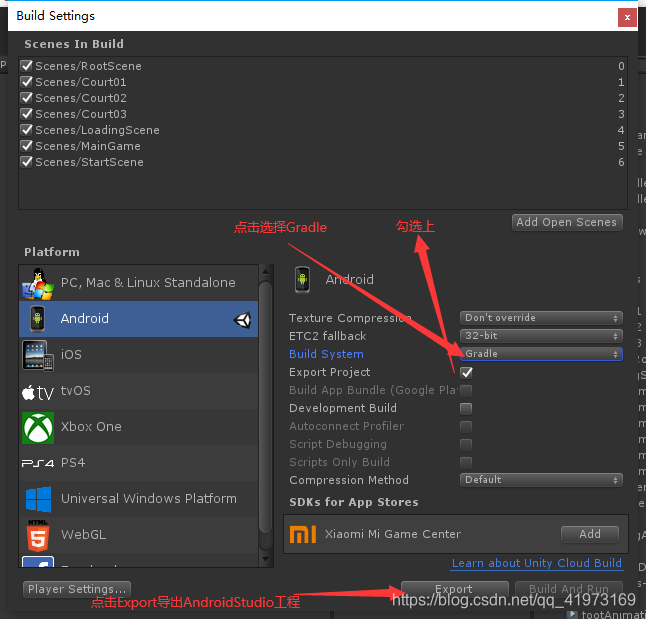The height and width of the screenshot is (619, 646).
Task: Select the Xbox One logo icon
Action: 37,428
